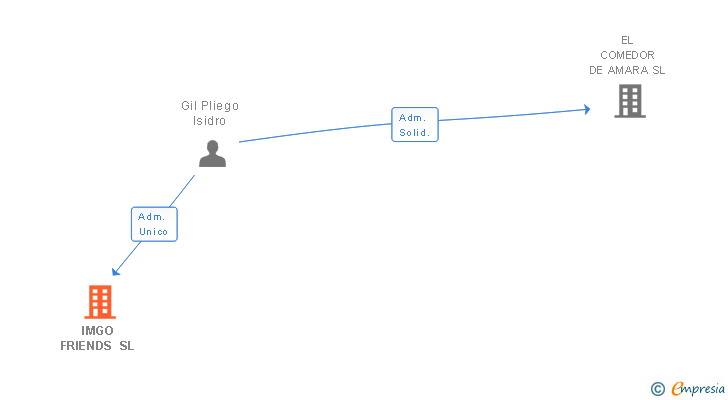The width and height of the screenshot is (728, 400).
Task: Click the Gil Pliego Isidro person icon
Action: coord(212,154)
